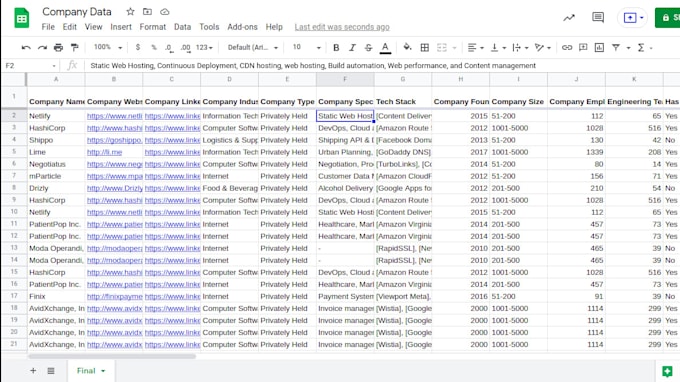Toggle strikethrough formatting
680x382 pixels.
point(368,47)
